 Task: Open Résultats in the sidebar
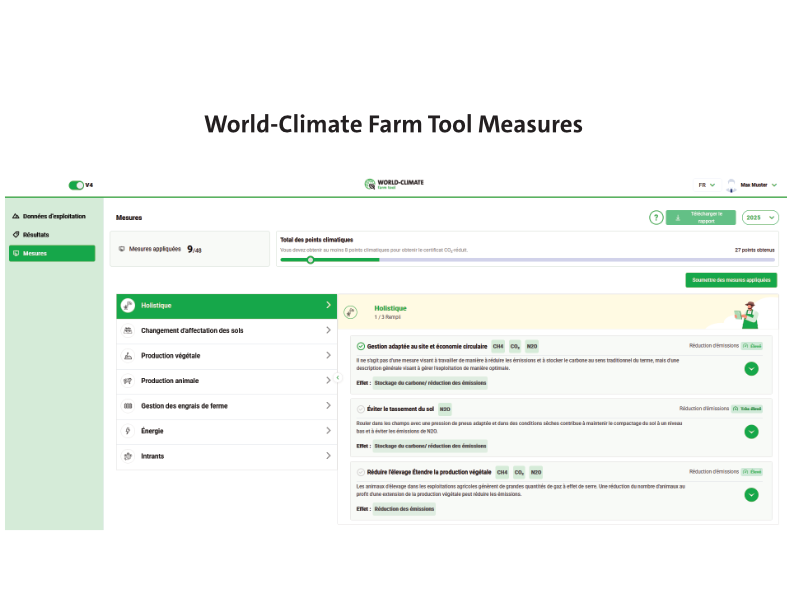coord(36,234)
